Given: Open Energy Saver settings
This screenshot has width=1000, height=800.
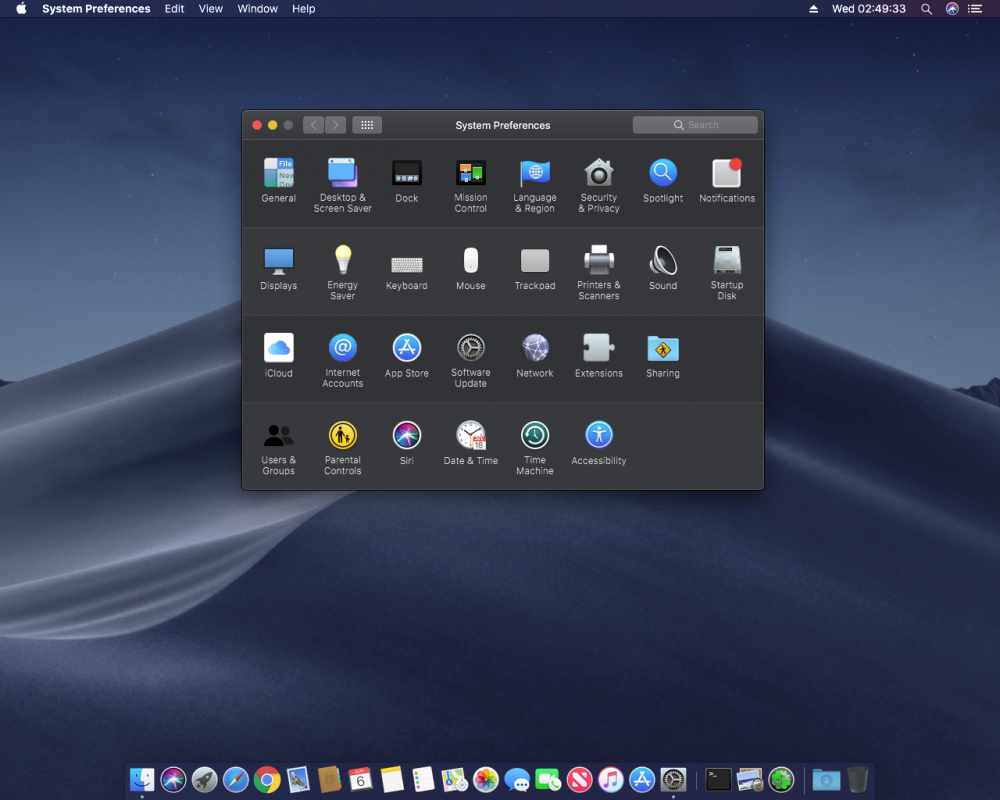Looking at the screenshot, I should click(x=342, y=272).
